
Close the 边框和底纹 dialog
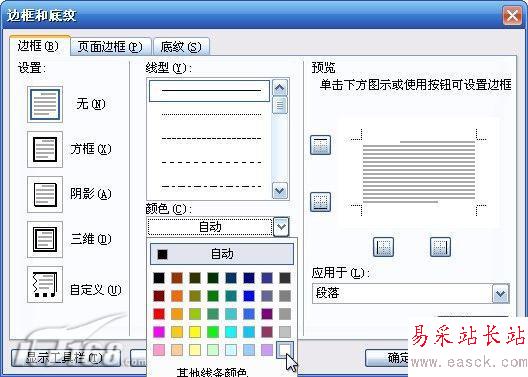[x=512, y=15]
